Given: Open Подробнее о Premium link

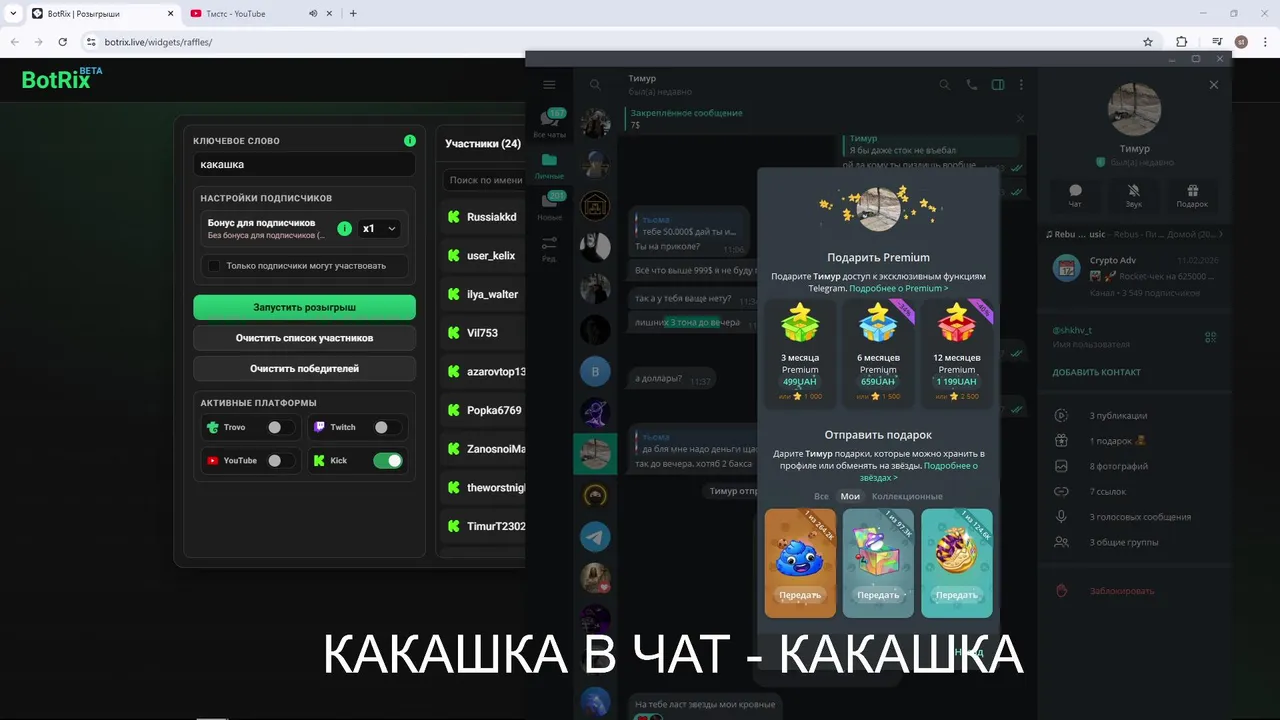Looking at the screenshot, I should click(898, 288).
